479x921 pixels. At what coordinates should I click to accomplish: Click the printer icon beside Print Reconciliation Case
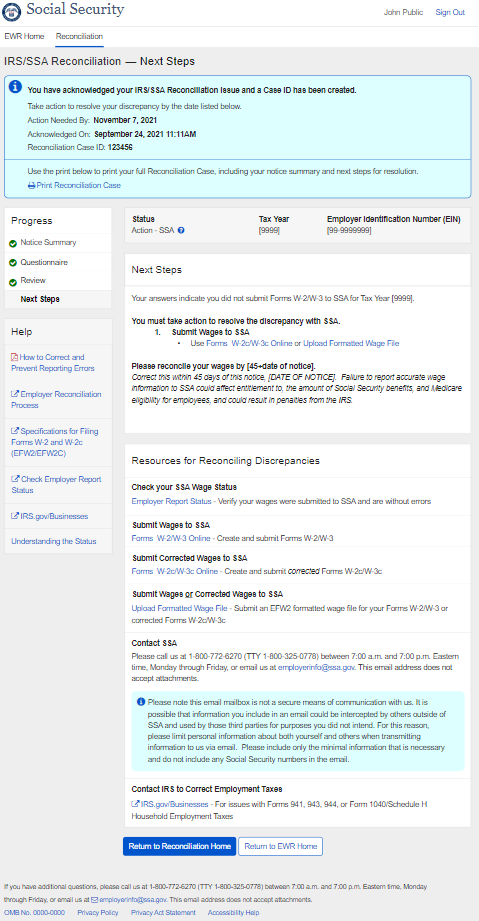pos(32,186)
